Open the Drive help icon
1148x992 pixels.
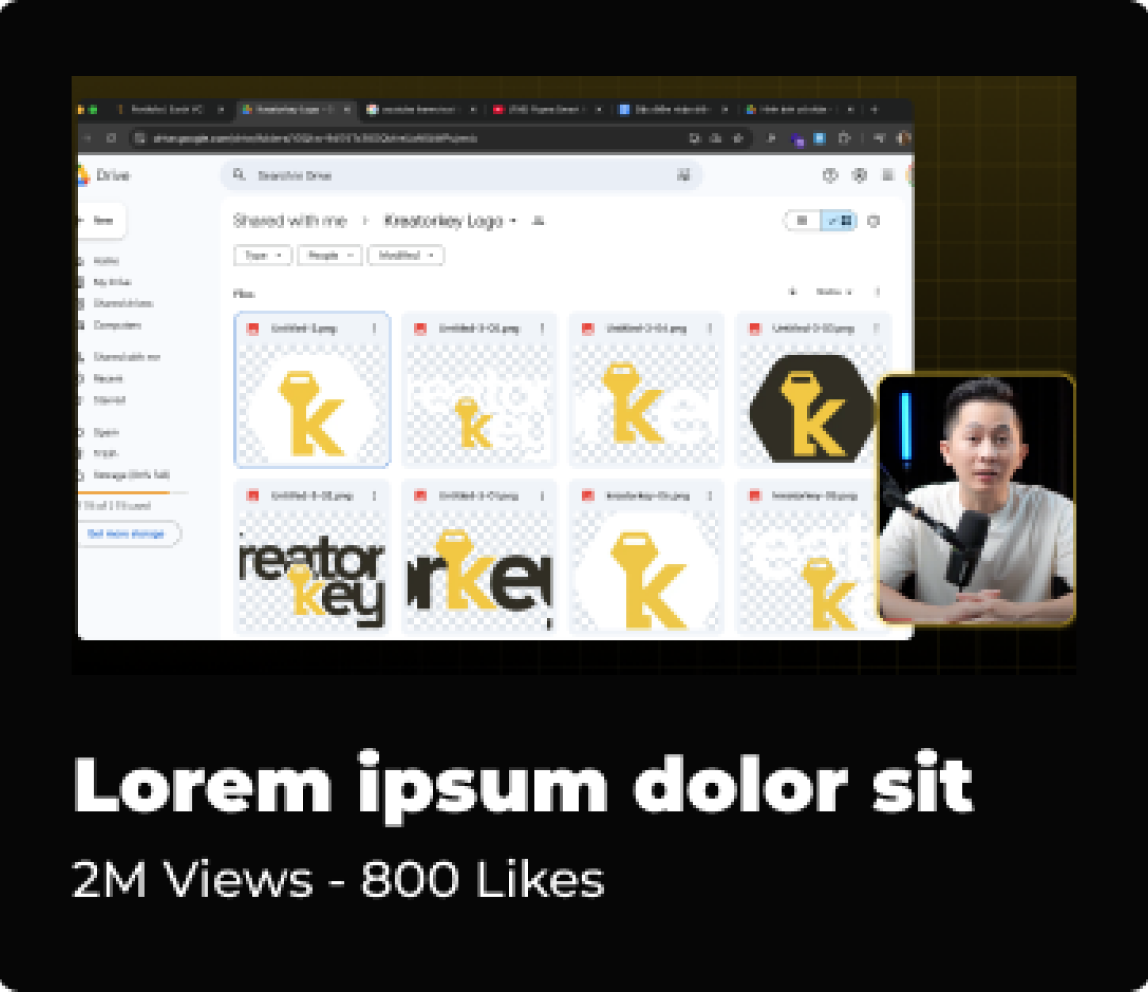830,175
